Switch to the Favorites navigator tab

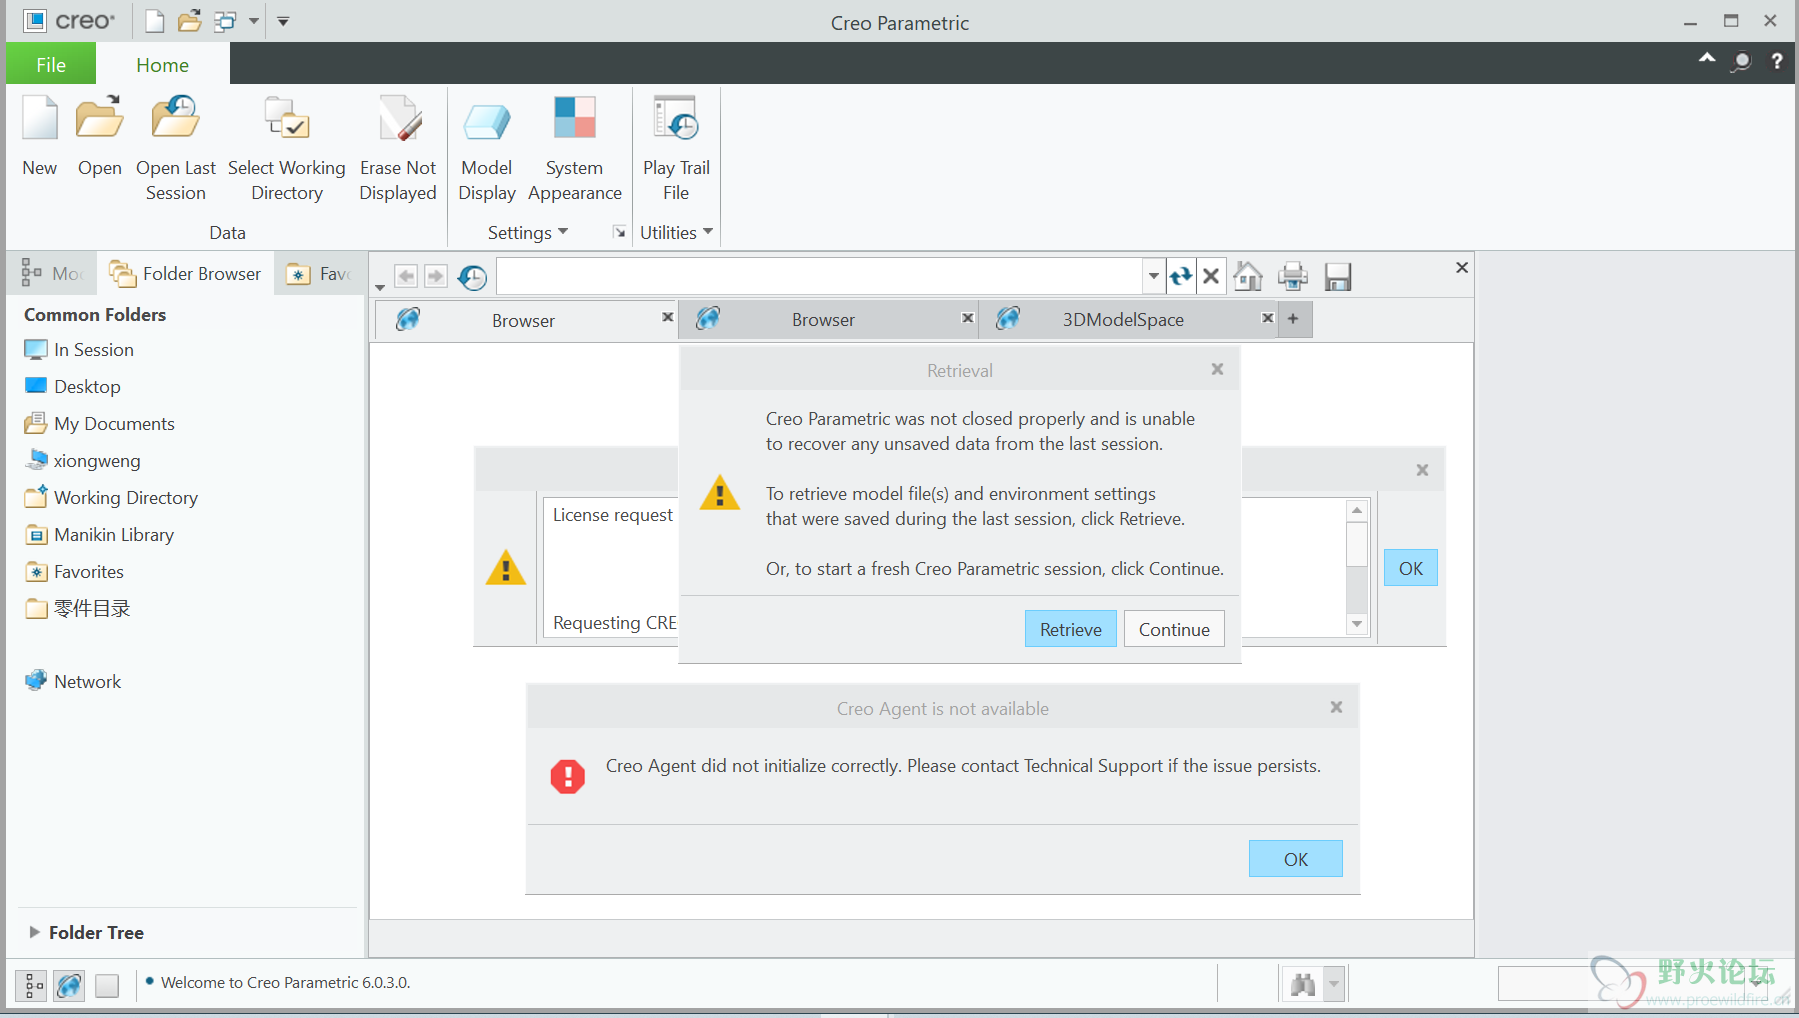pyautogui.click(x=319, y=273)
